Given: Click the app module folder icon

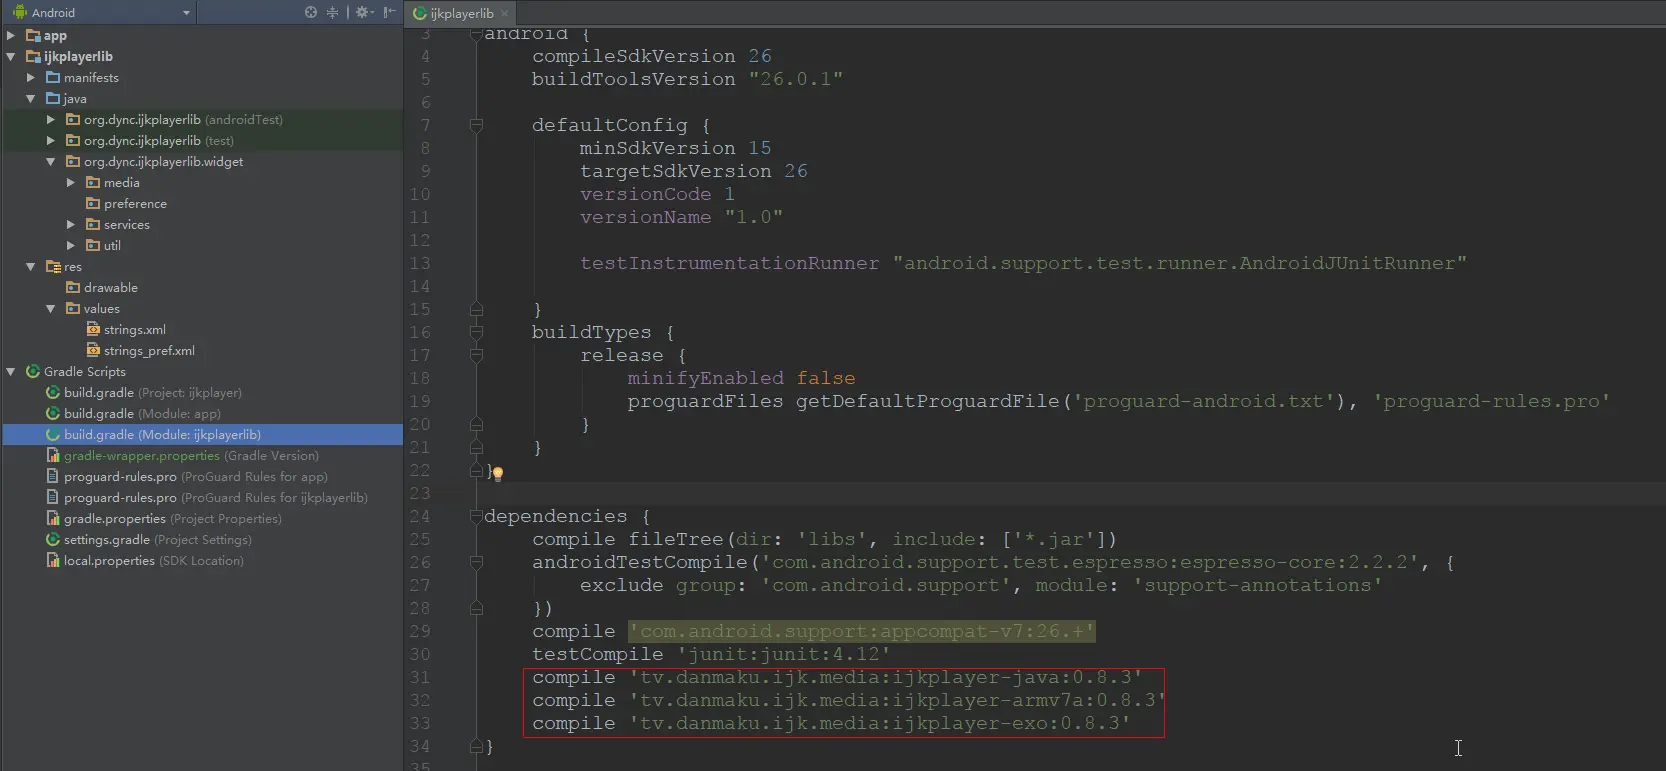Looking at the screenshot, I should tap(33, 35).
